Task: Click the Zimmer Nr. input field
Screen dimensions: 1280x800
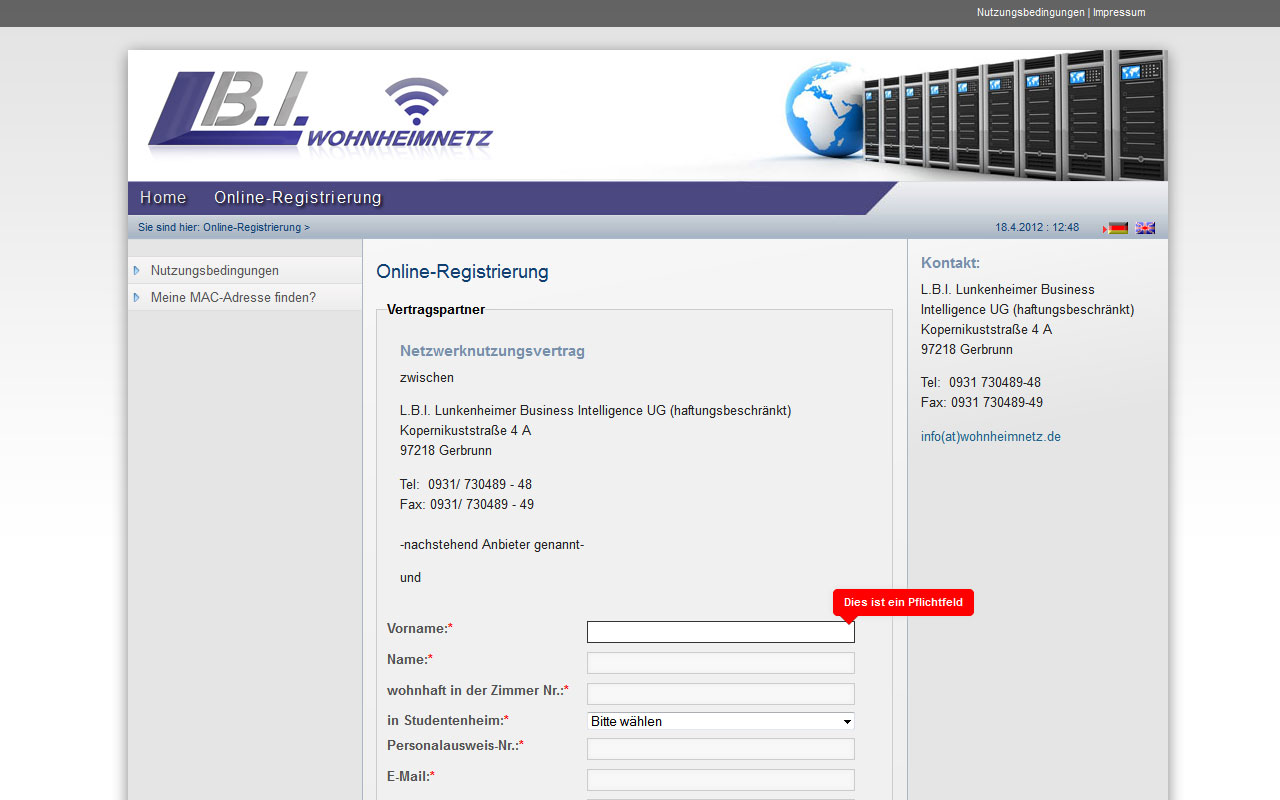Action: (x=721, y=694)
